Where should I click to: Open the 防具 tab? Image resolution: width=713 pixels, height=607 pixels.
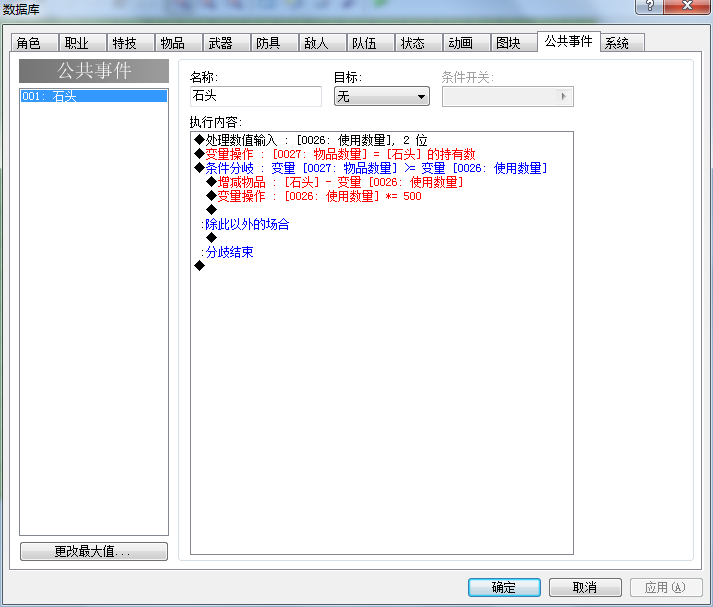pos(275,43)
